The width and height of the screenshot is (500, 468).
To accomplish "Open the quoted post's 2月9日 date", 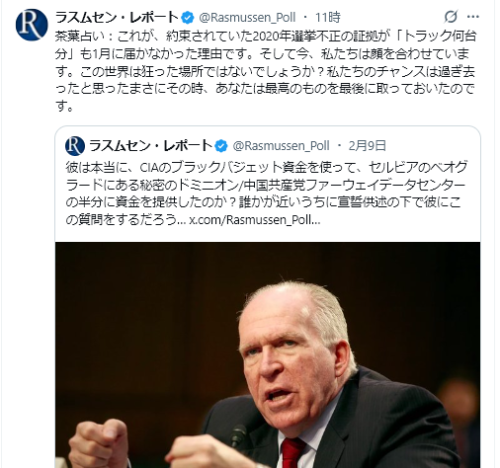I will [367, 146].
